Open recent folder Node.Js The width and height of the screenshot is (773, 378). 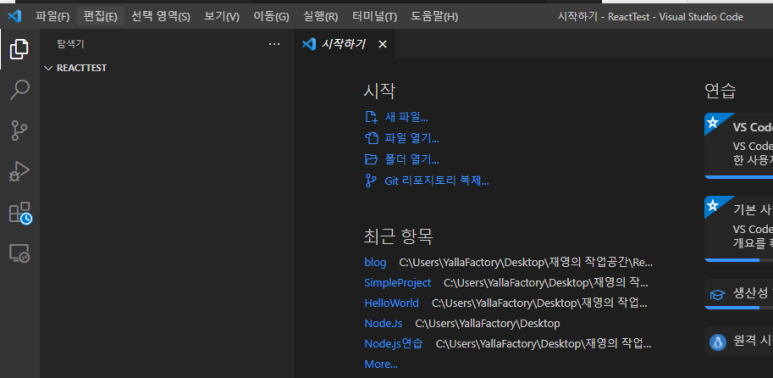[383, 324]
